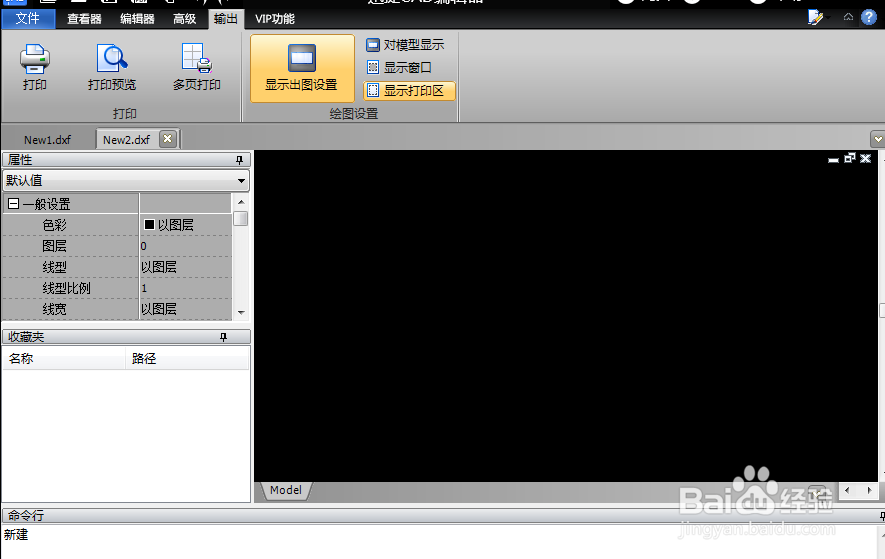Click the Print (打印) printer icon
The width and height of the screenshot is (885, 559).
(x=34, y=59)
